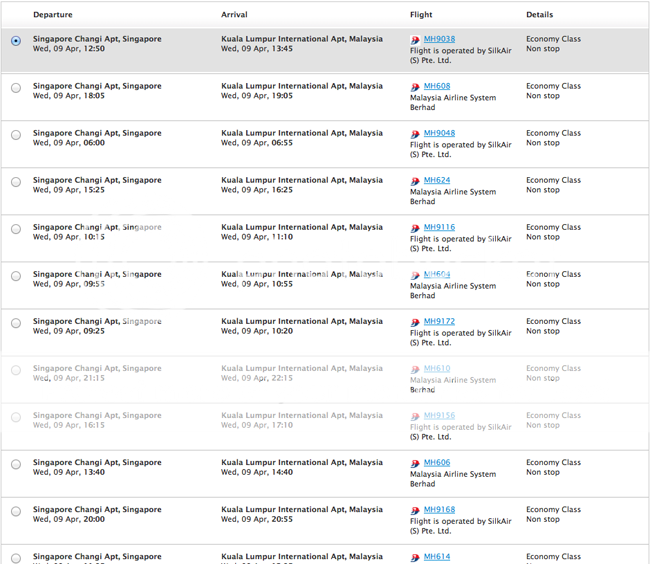Select the 20:00 departure radio button
650x564 pixels.
16,511
